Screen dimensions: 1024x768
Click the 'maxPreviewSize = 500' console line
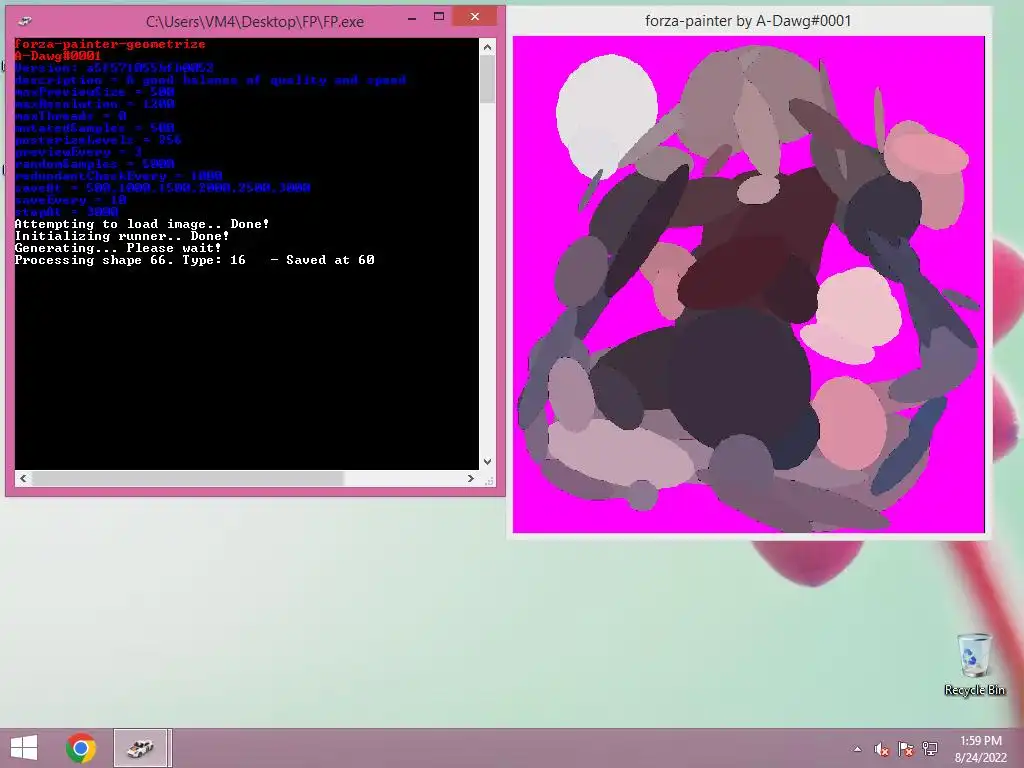point(95,92)
